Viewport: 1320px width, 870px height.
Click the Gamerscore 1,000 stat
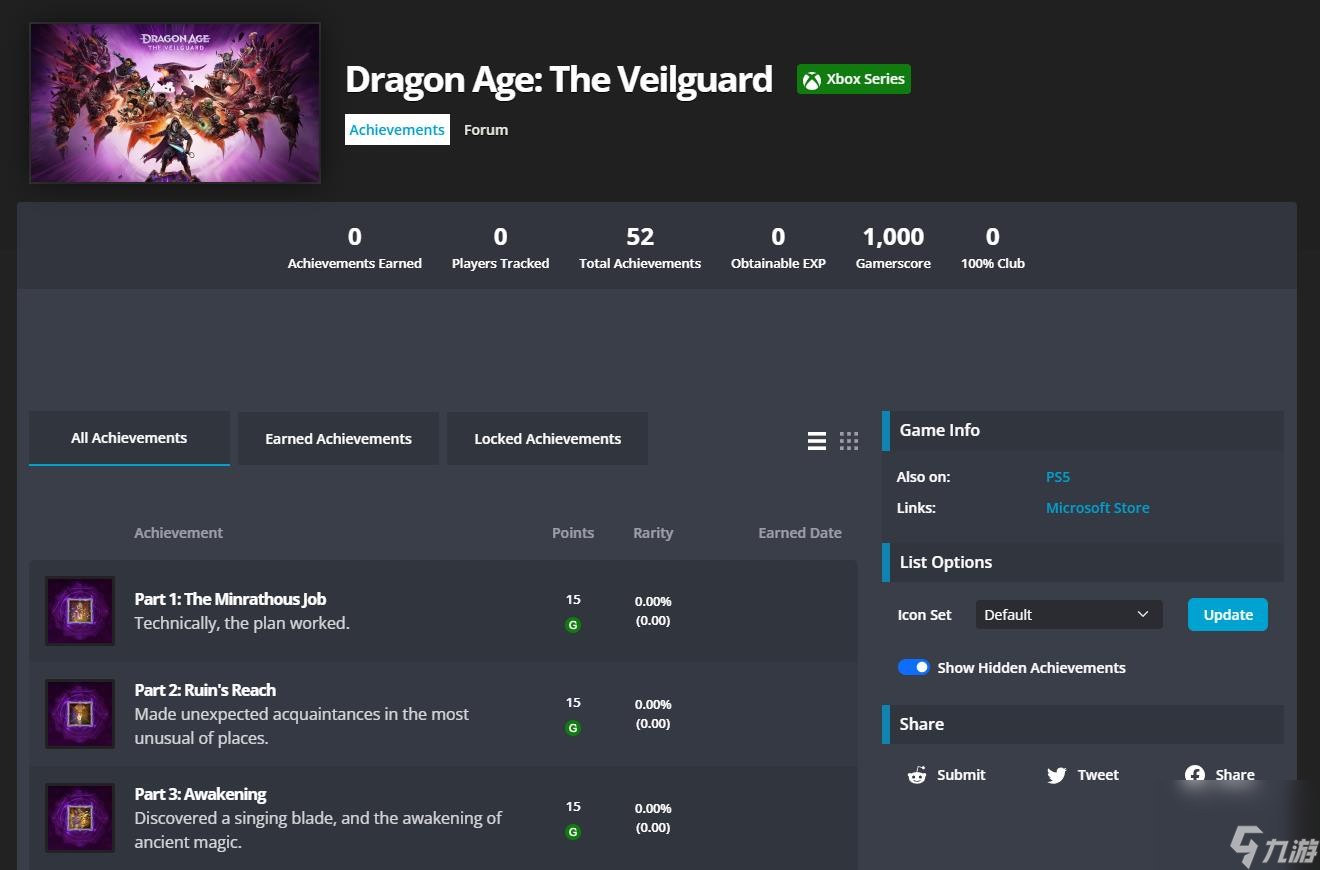point(893,248)
